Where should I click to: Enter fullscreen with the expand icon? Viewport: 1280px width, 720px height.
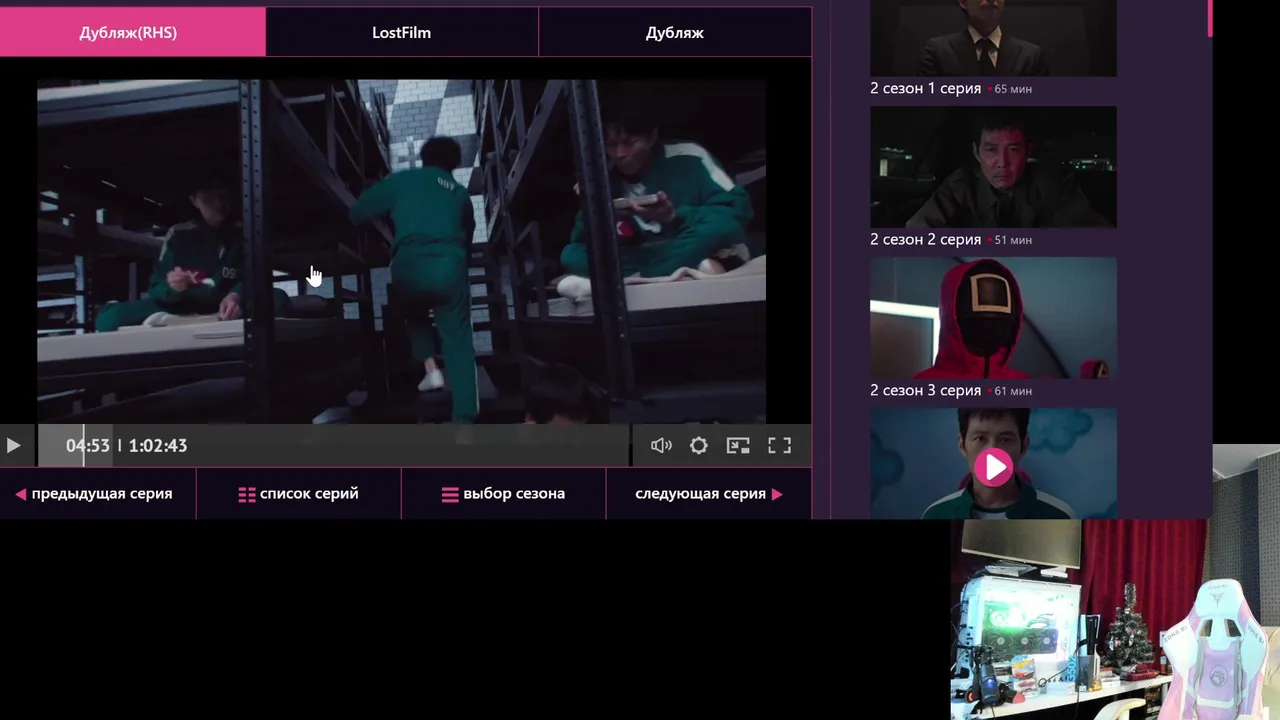[779, 446]
